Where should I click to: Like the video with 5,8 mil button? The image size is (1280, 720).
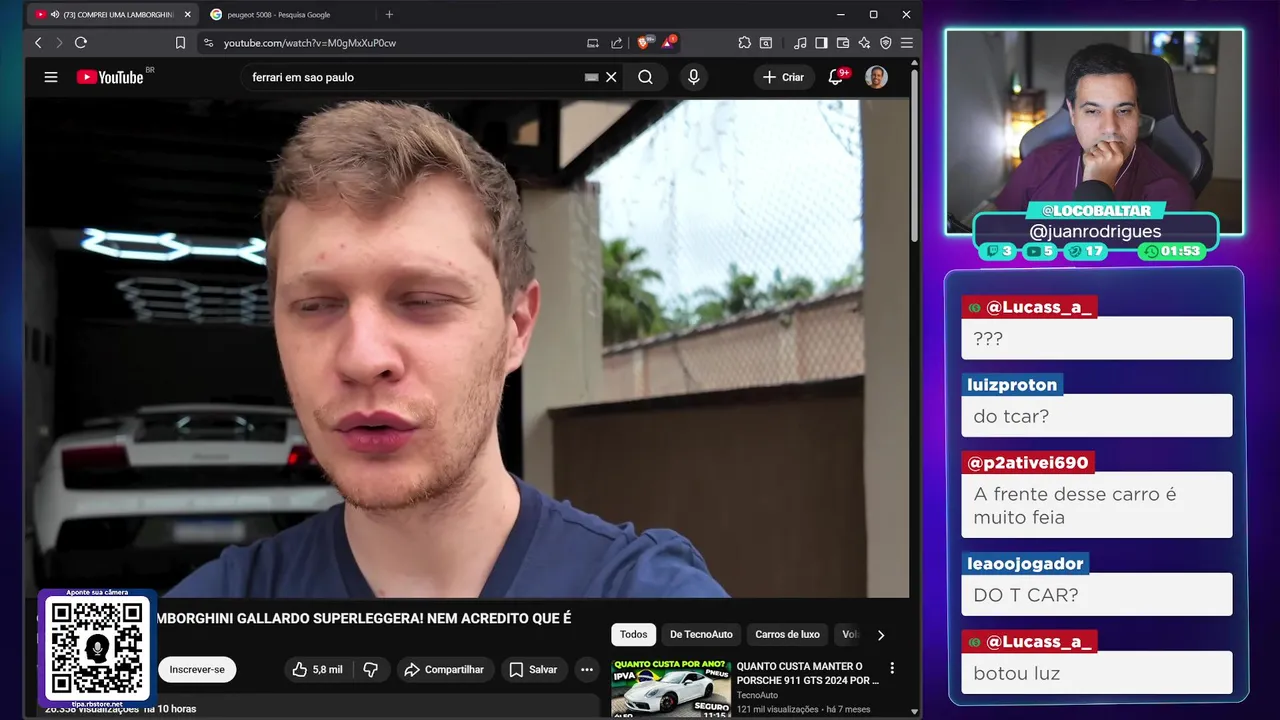(317, 670)
